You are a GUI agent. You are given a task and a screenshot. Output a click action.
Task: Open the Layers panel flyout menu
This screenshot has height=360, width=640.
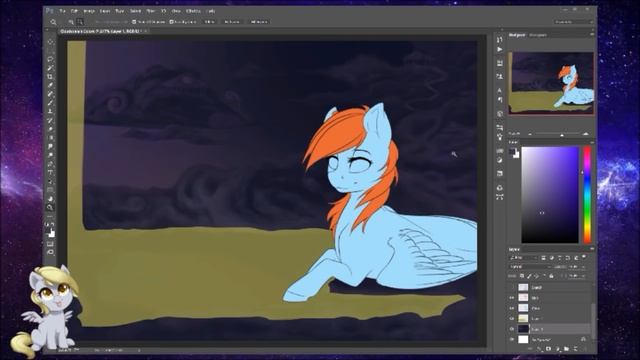pos(592,249)
